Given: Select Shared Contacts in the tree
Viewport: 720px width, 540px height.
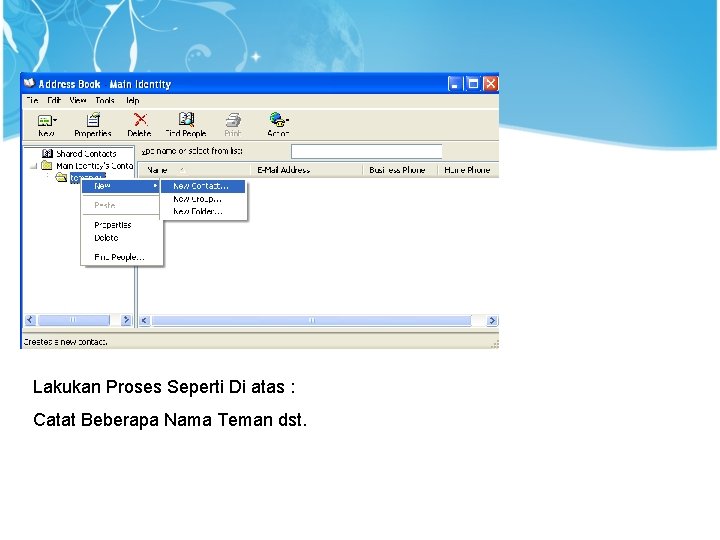Looking at the screenshot, I should [x=86, y=153].
